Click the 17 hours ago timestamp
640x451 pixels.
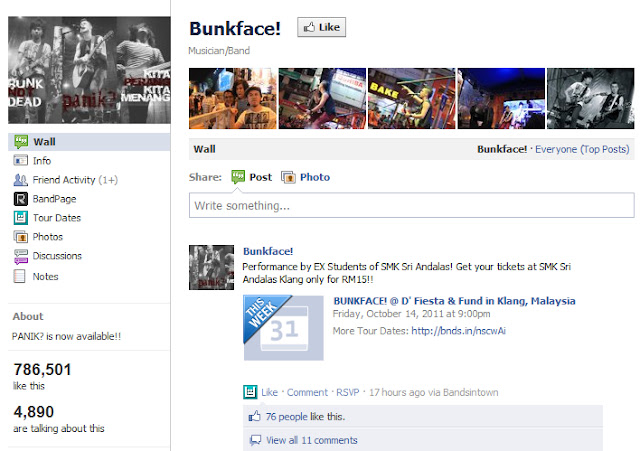(x=397, y=392)
